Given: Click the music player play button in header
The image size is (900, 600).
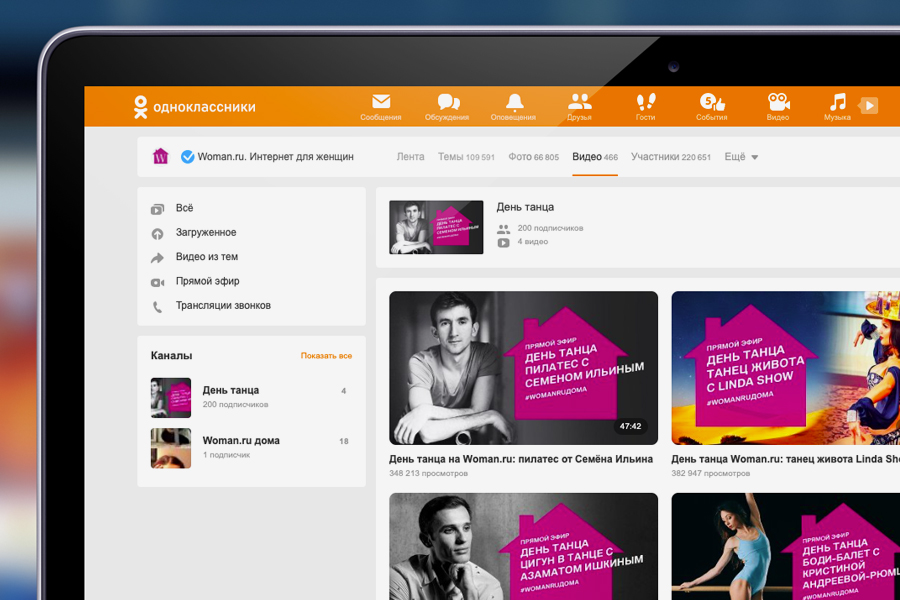Looking at the screenshot, I should [869, 106].
